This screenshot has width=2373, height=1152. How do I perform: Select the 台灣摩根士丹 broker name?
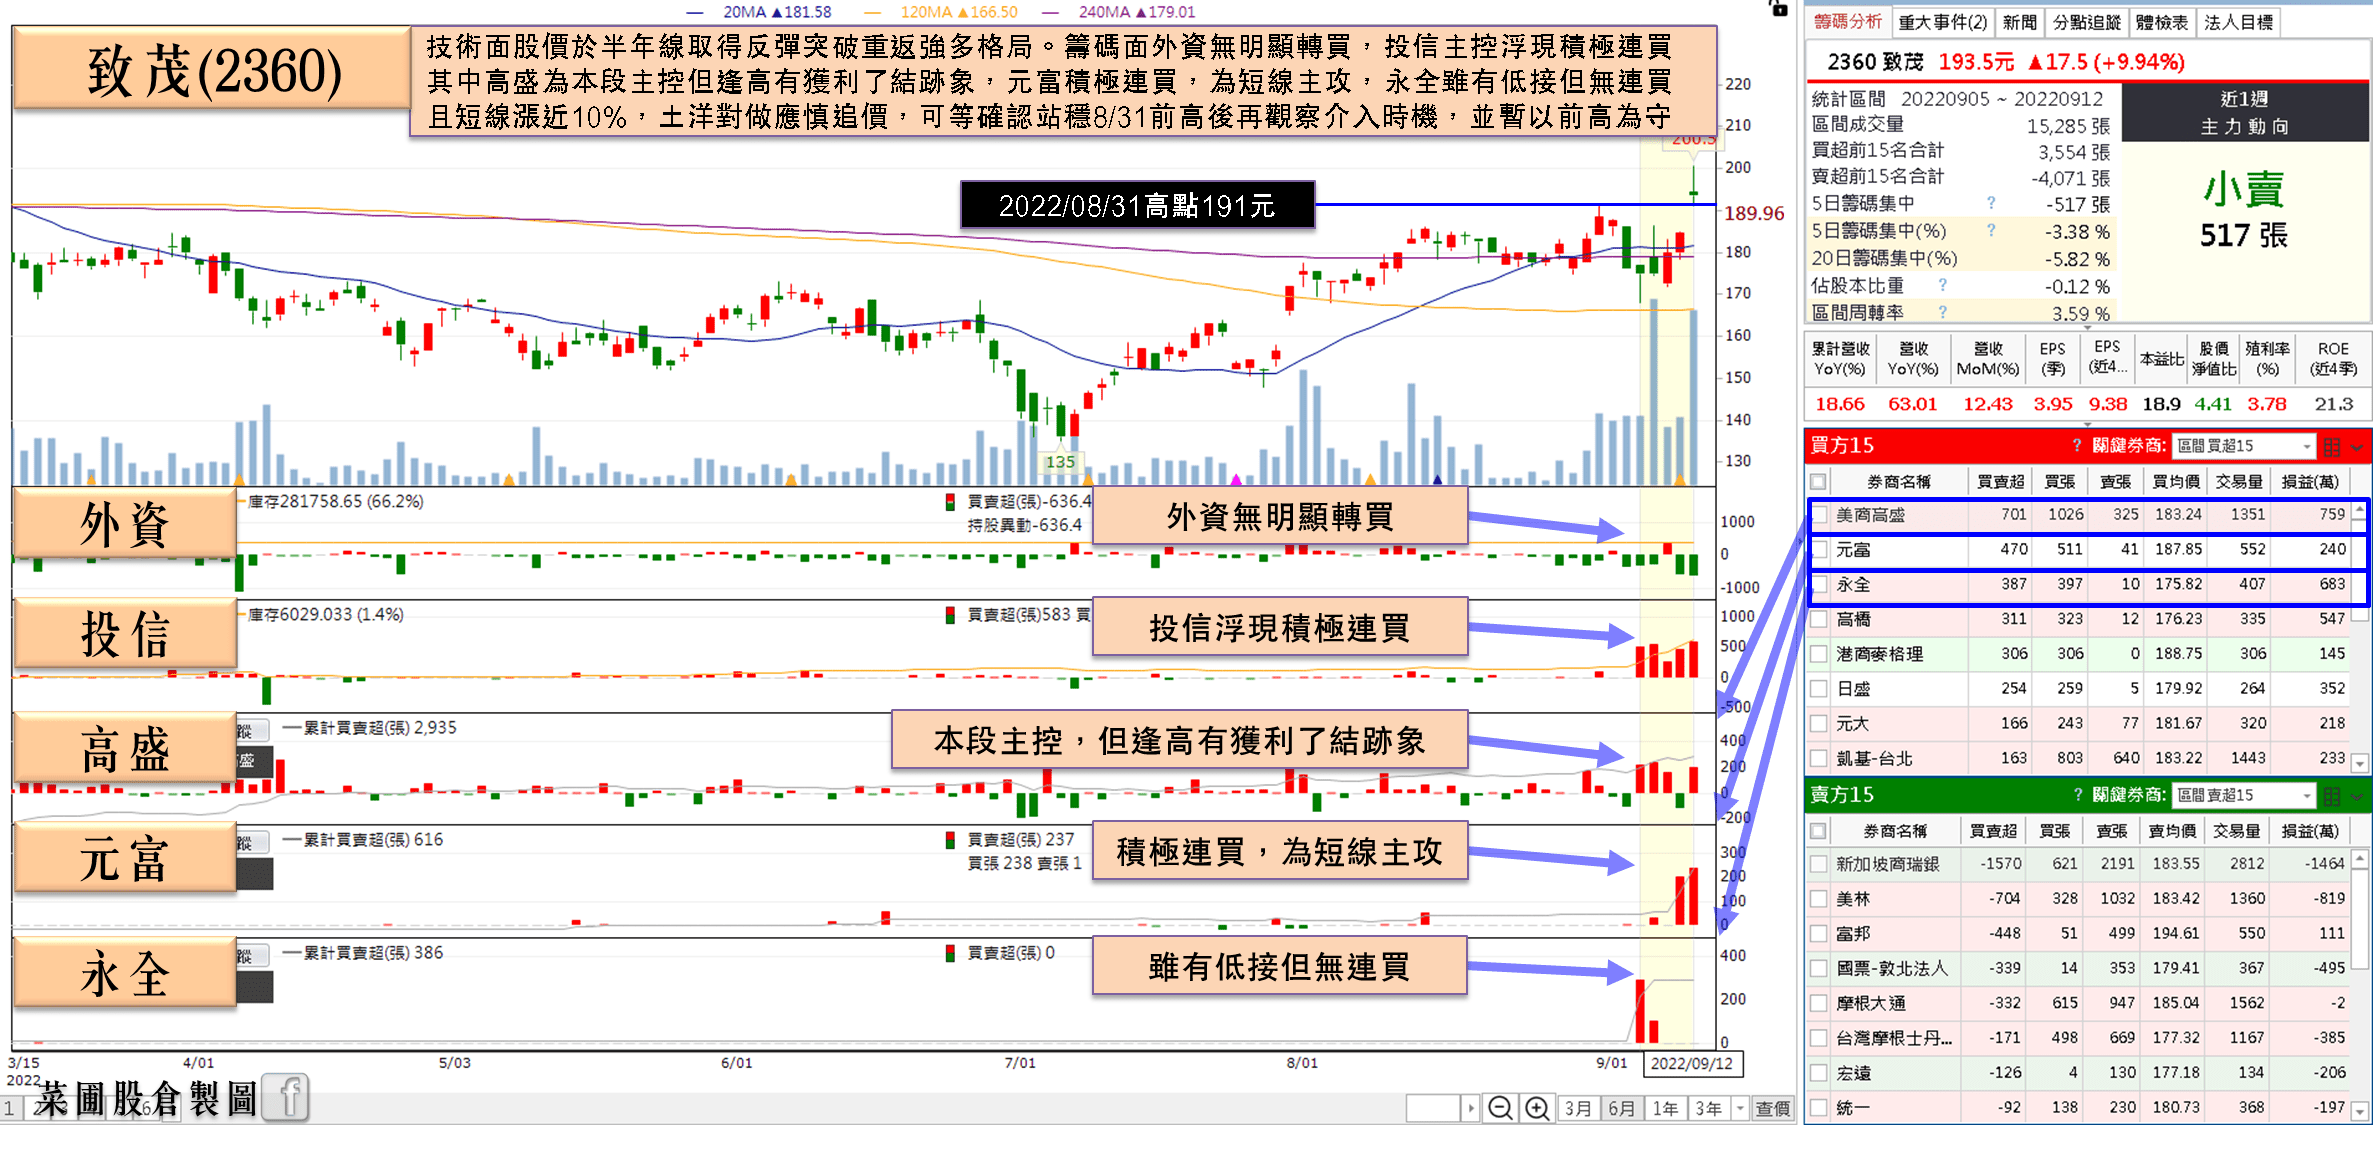(1894, 1038)
